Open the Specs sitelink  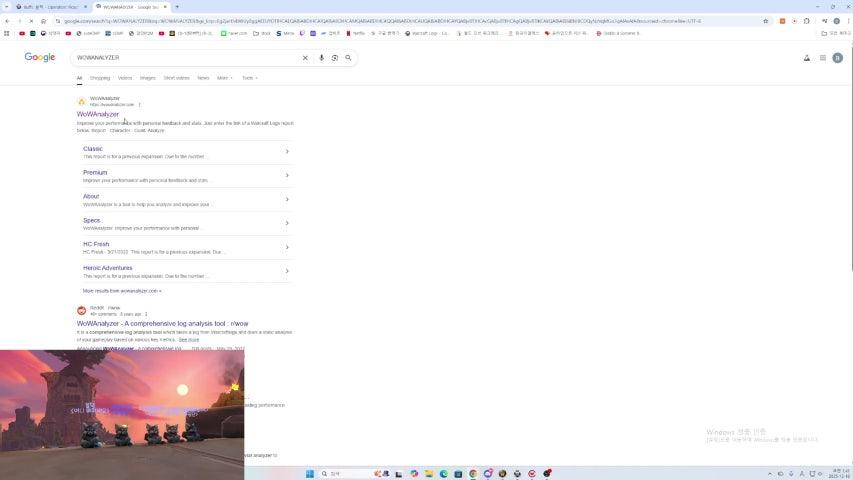coord(92,220)
